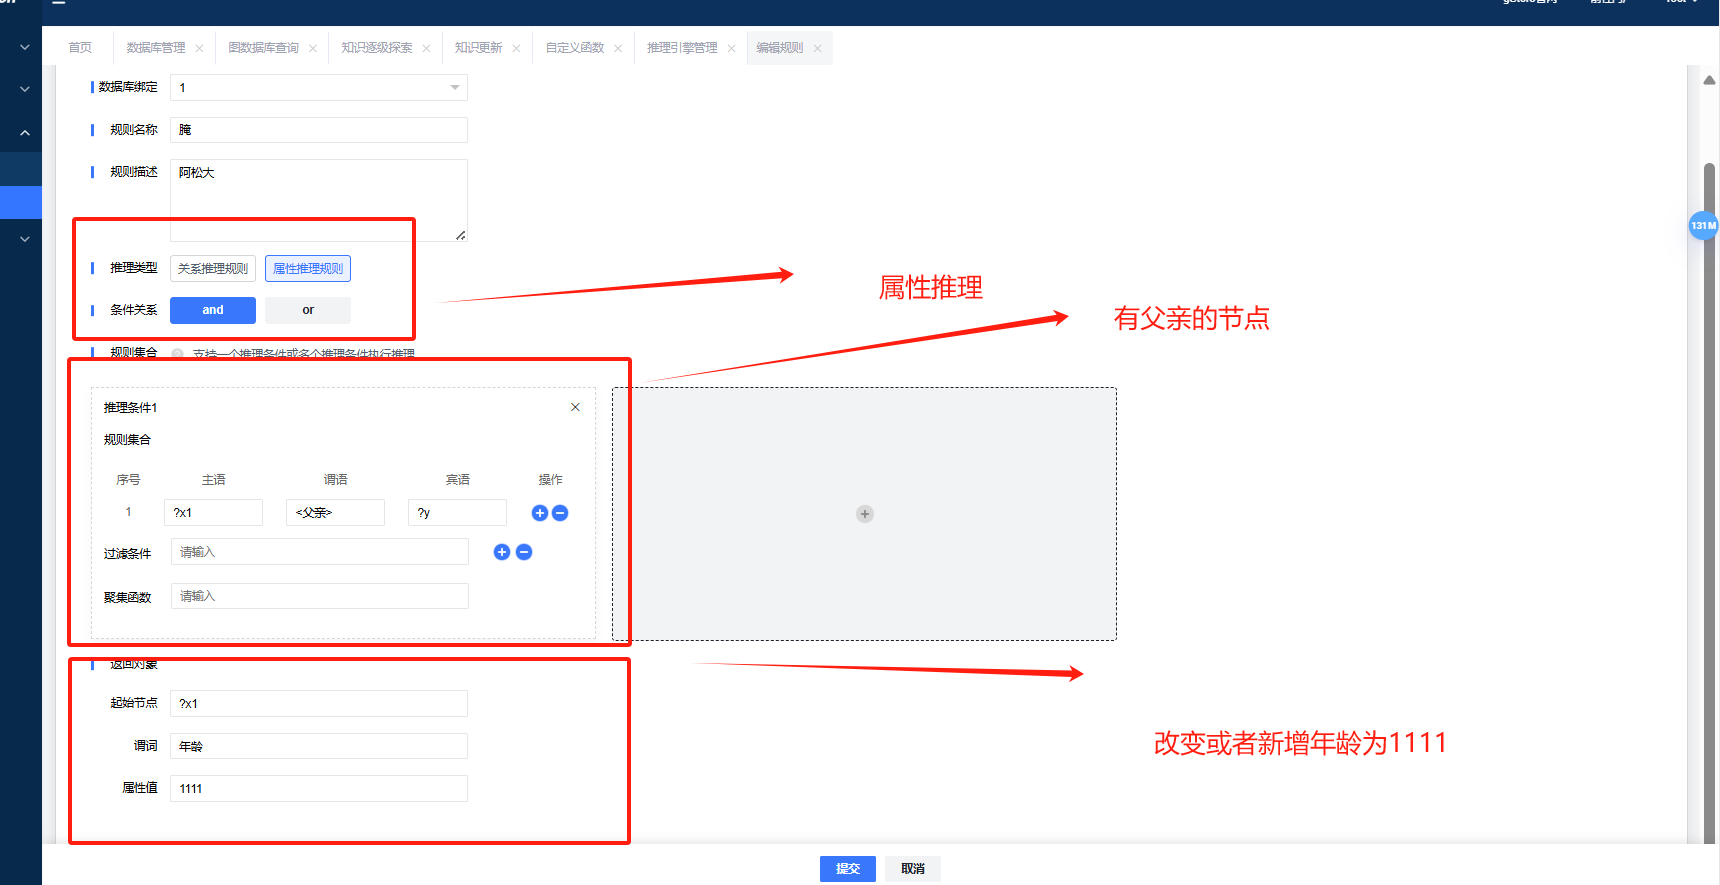Remove rule row 1 with minus icon
Viewport: 1720px width, 885px height.
[560, 513]
